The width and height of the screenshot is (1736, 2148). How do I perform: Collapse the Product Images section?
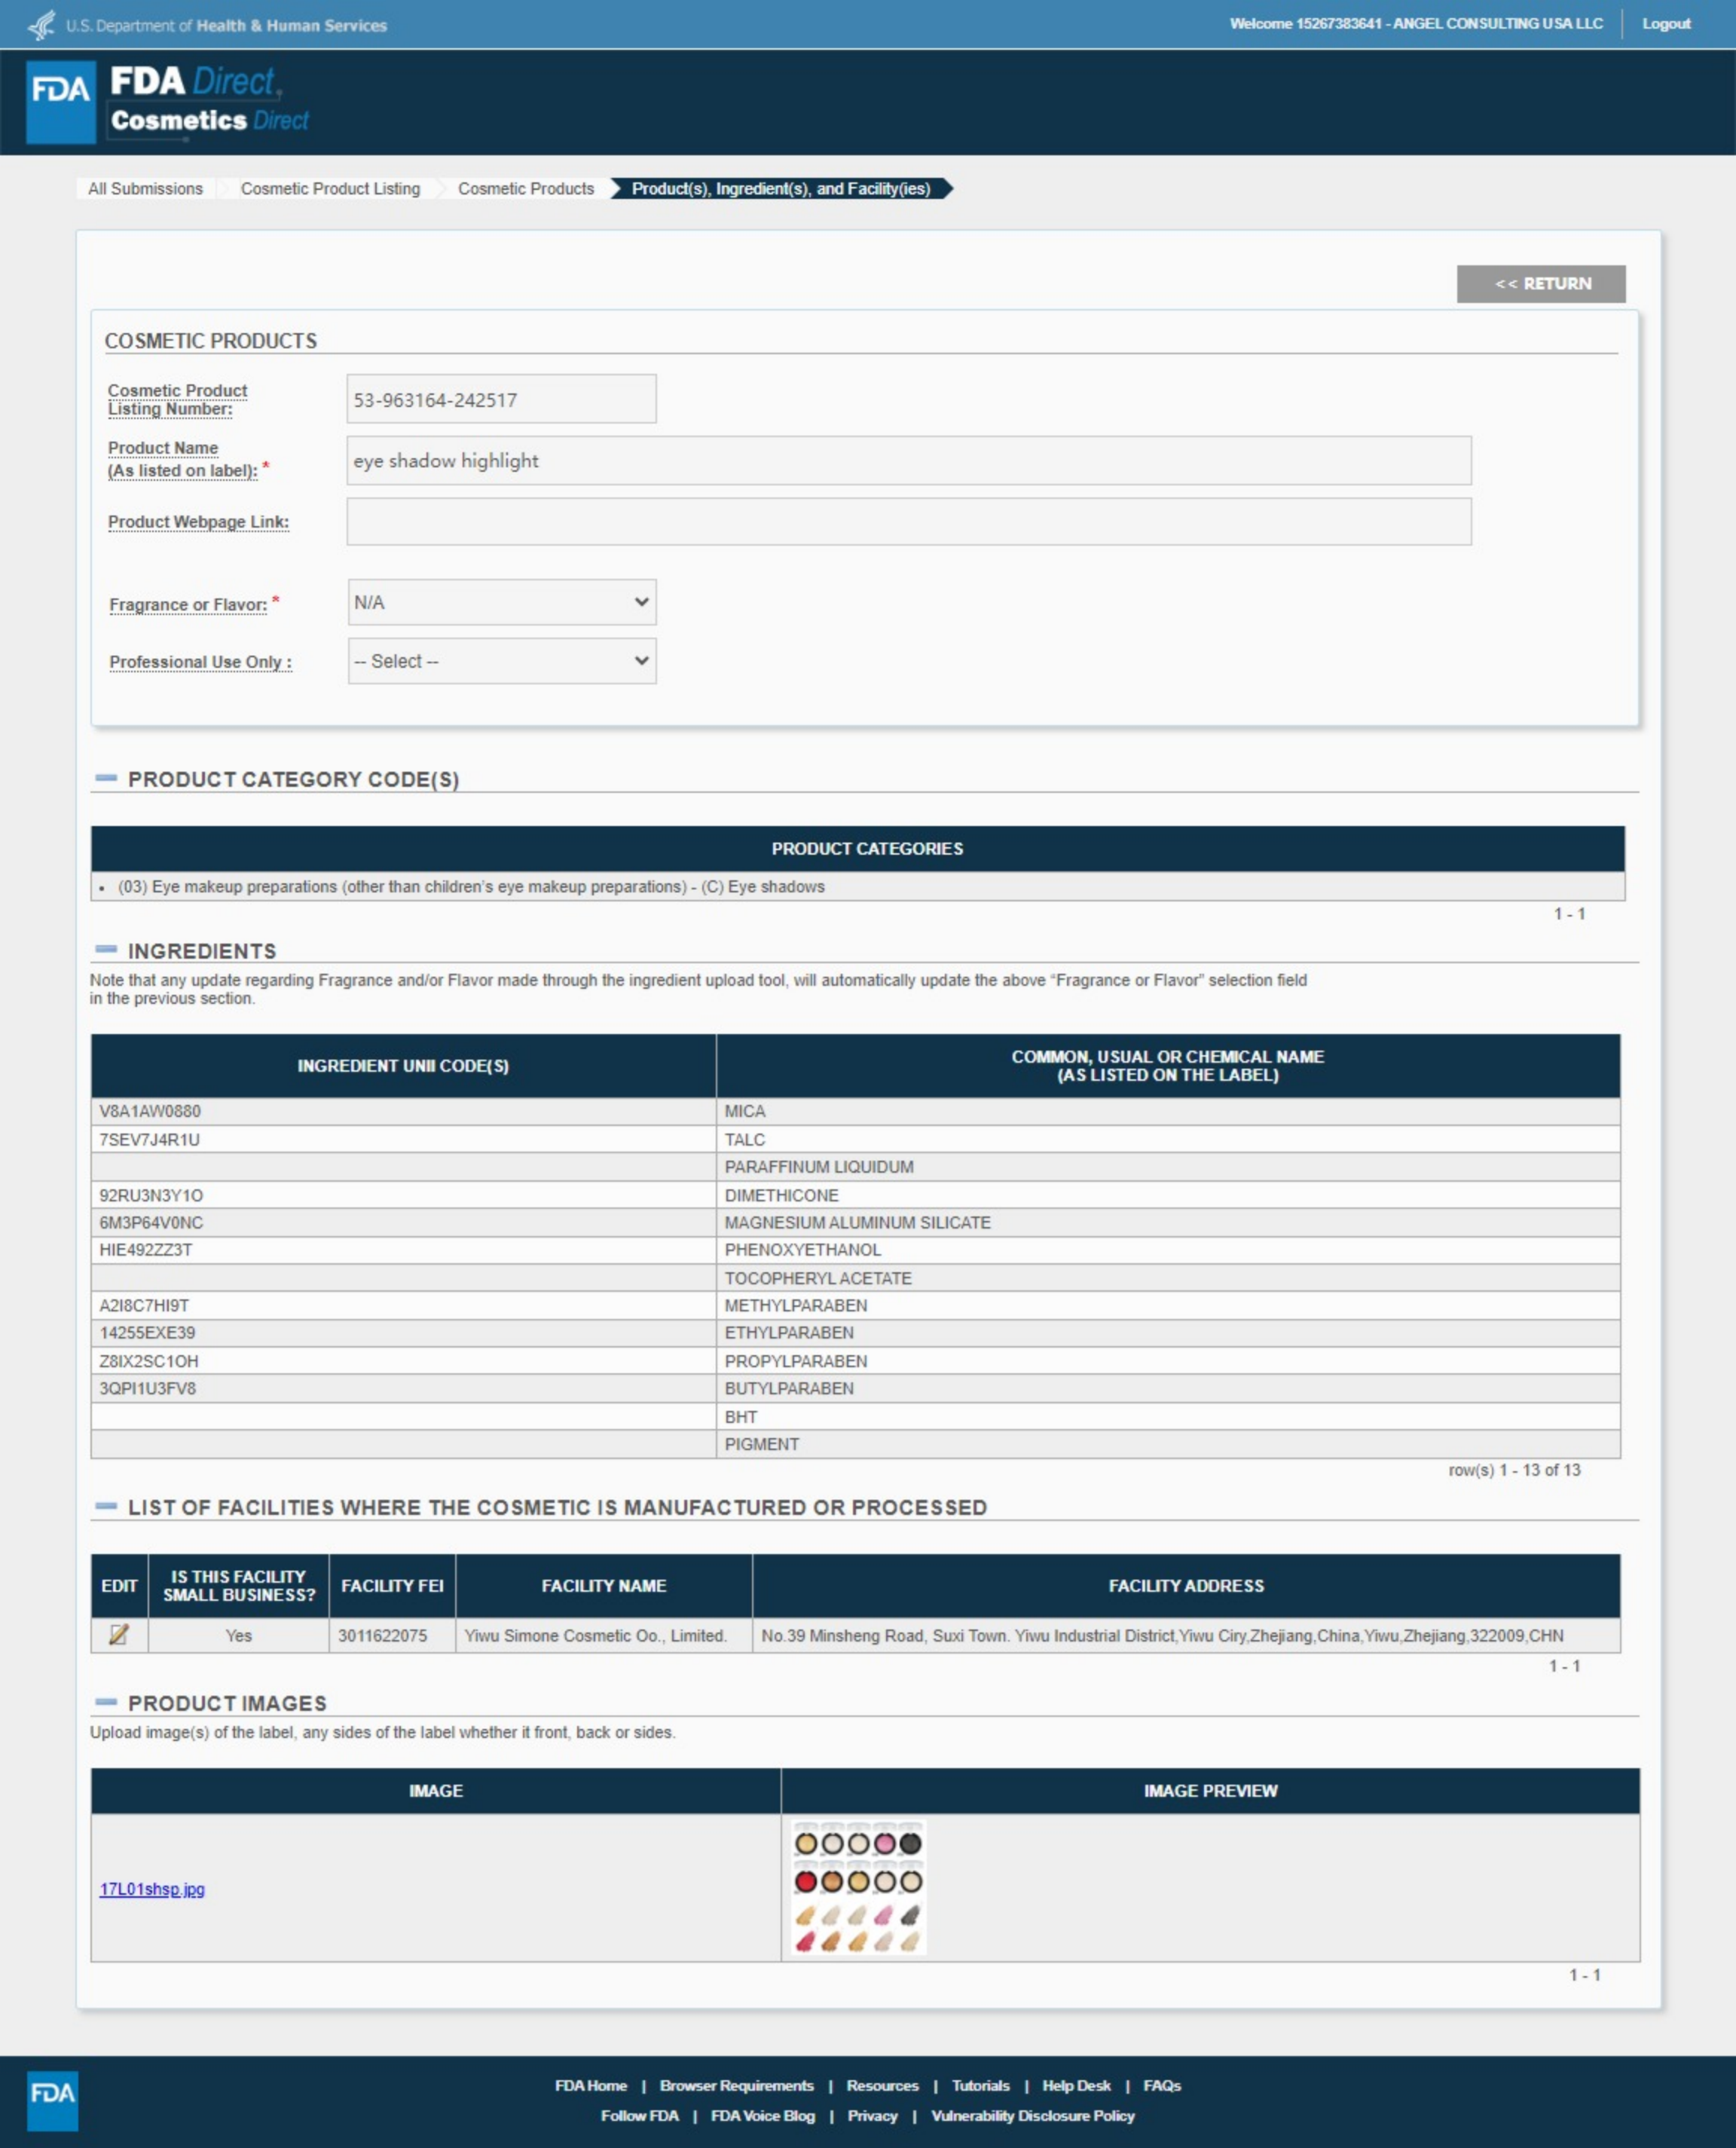click(x=106, y=1701)
